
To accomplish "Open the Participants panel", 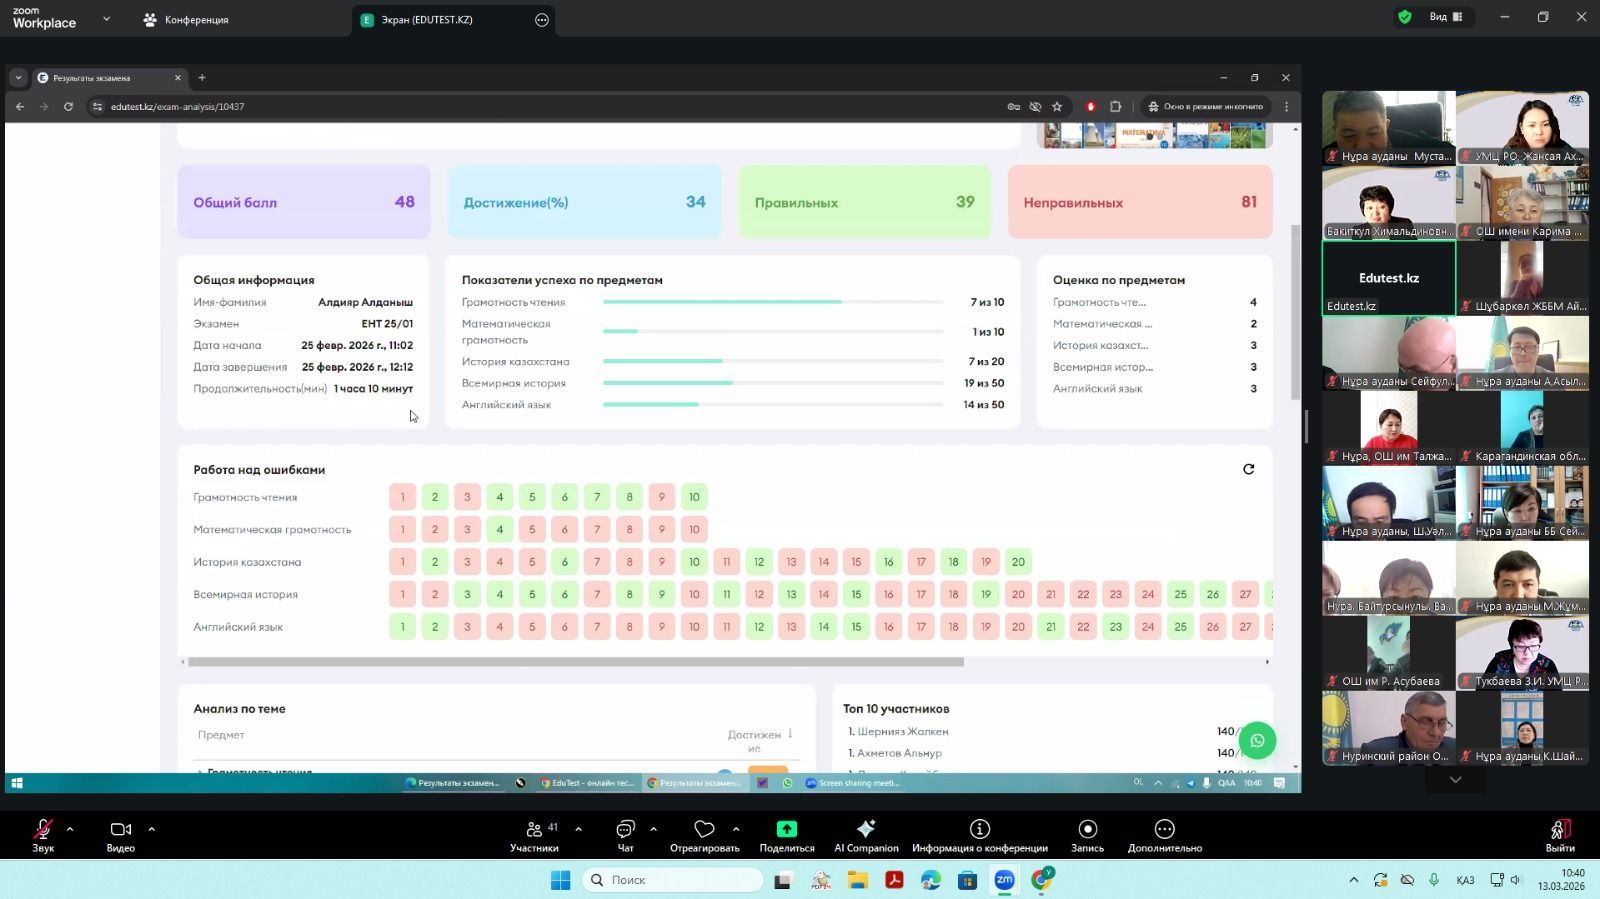I will click(535, 829).
